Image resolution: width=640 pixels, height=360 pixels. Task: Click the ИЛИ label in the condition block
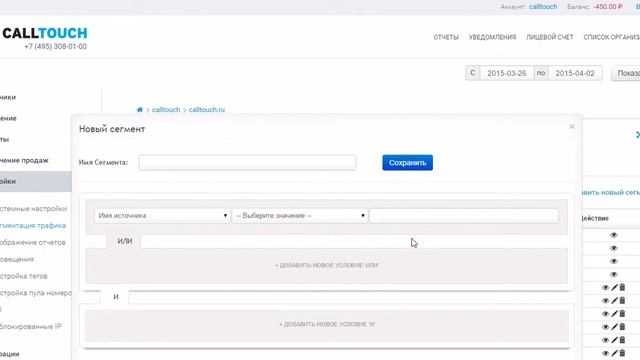(x=124, y=241)
